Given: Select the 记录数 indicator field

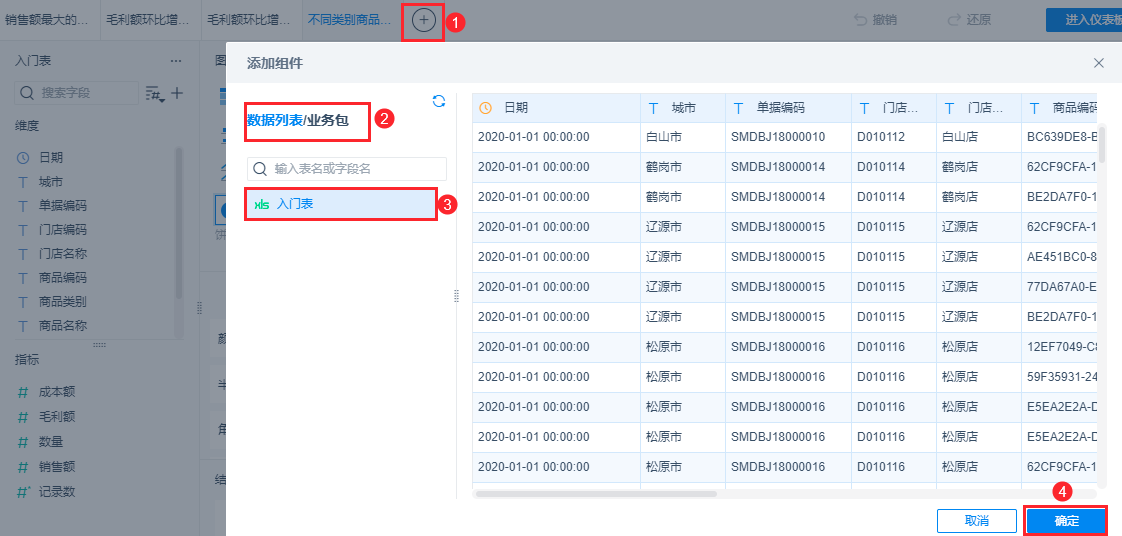Looking at the screenshot, I should click(x=57, y=492).
